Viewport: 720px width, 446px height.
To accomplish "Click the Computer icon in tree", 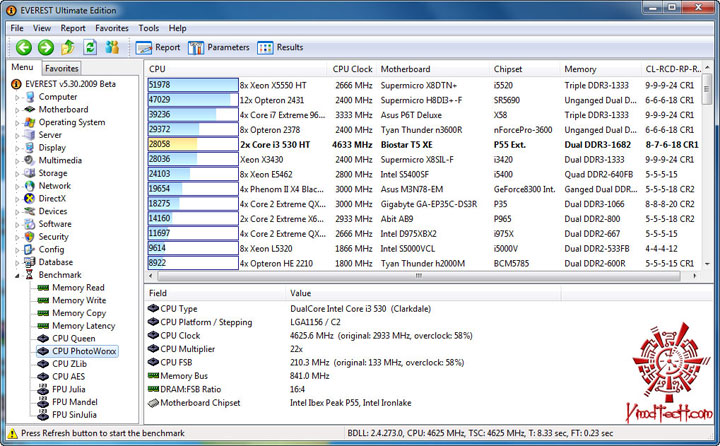I will tap(30, 97).
